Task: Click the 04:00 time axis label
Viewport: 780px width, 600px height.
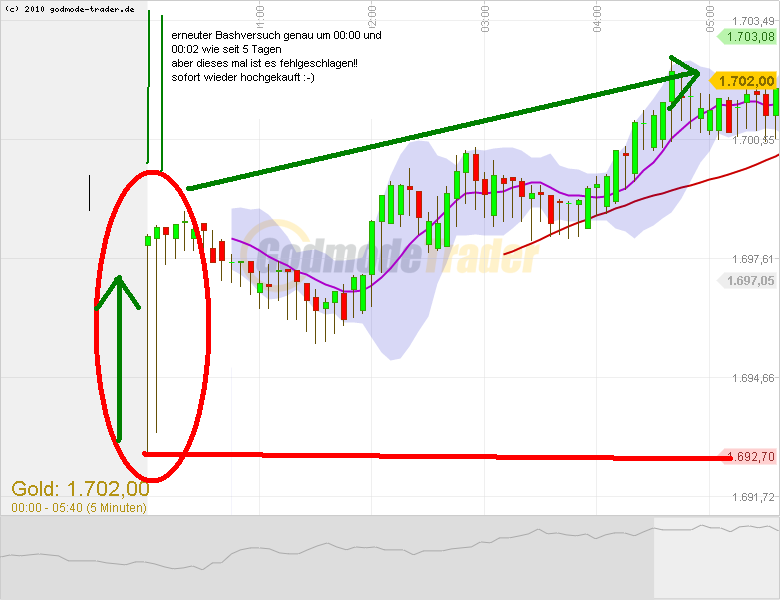Action: pyautogui.click(x=597, y=18)
